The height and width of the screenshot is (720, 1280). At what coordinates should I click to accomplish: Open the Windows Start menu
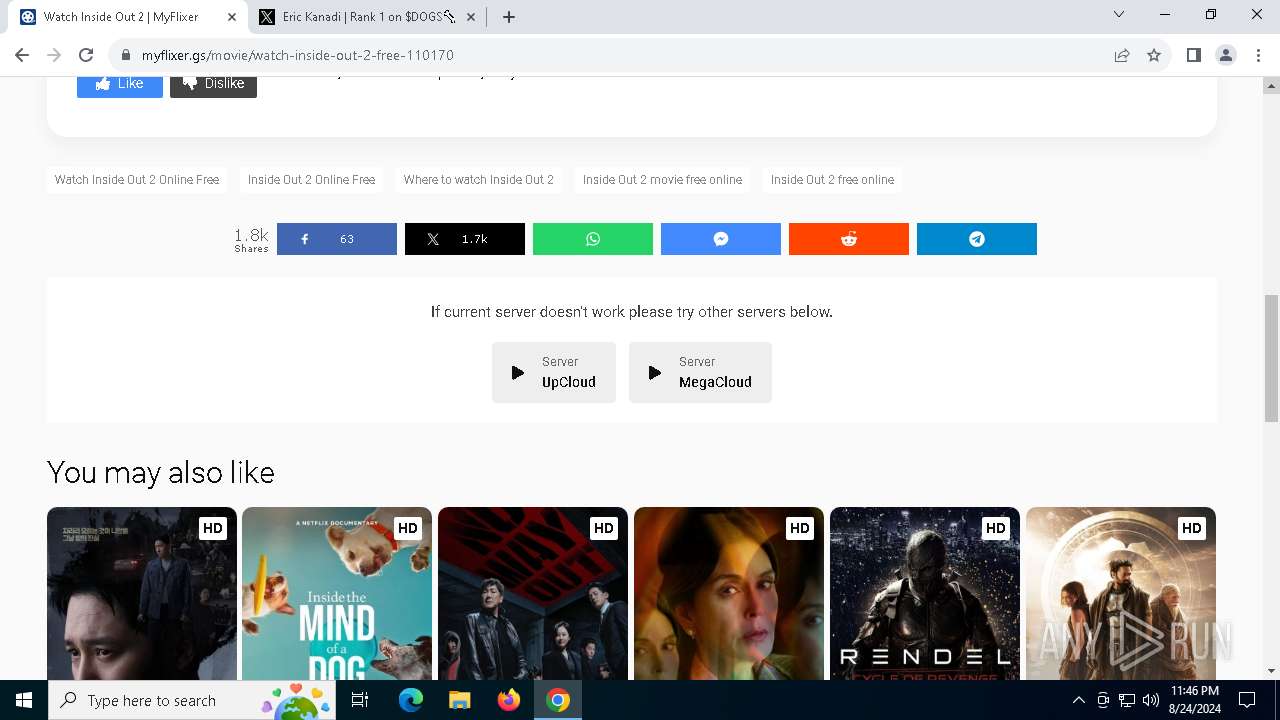(24, 700)
